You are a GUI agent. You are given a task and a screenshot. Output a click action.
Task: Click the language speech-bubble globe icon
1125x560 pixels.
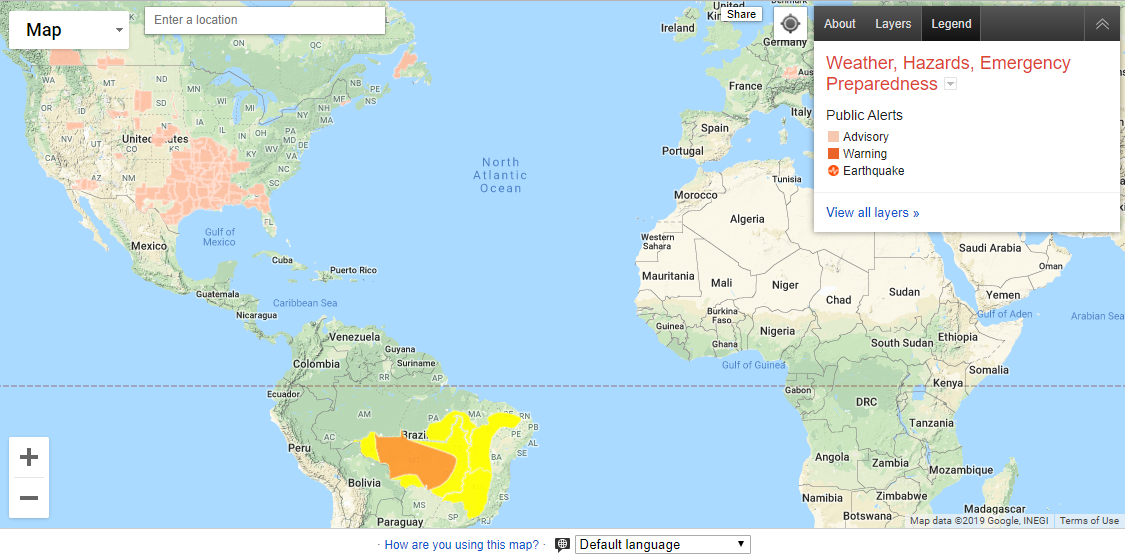[562, 545]
